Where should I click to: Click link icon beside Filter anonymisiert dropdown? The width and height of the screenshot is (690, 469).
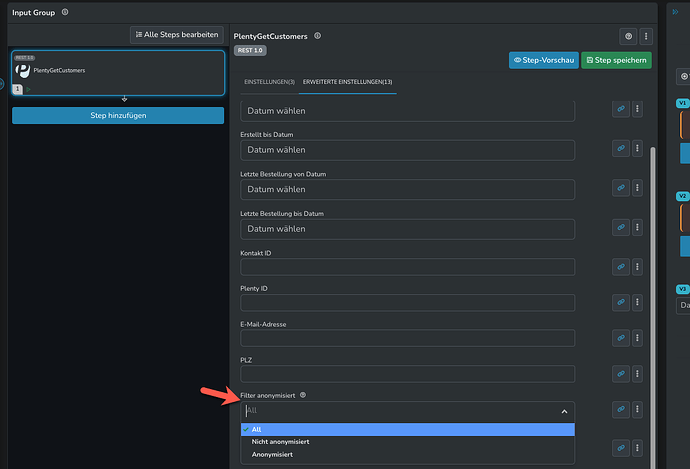click(x=620, y=409)
